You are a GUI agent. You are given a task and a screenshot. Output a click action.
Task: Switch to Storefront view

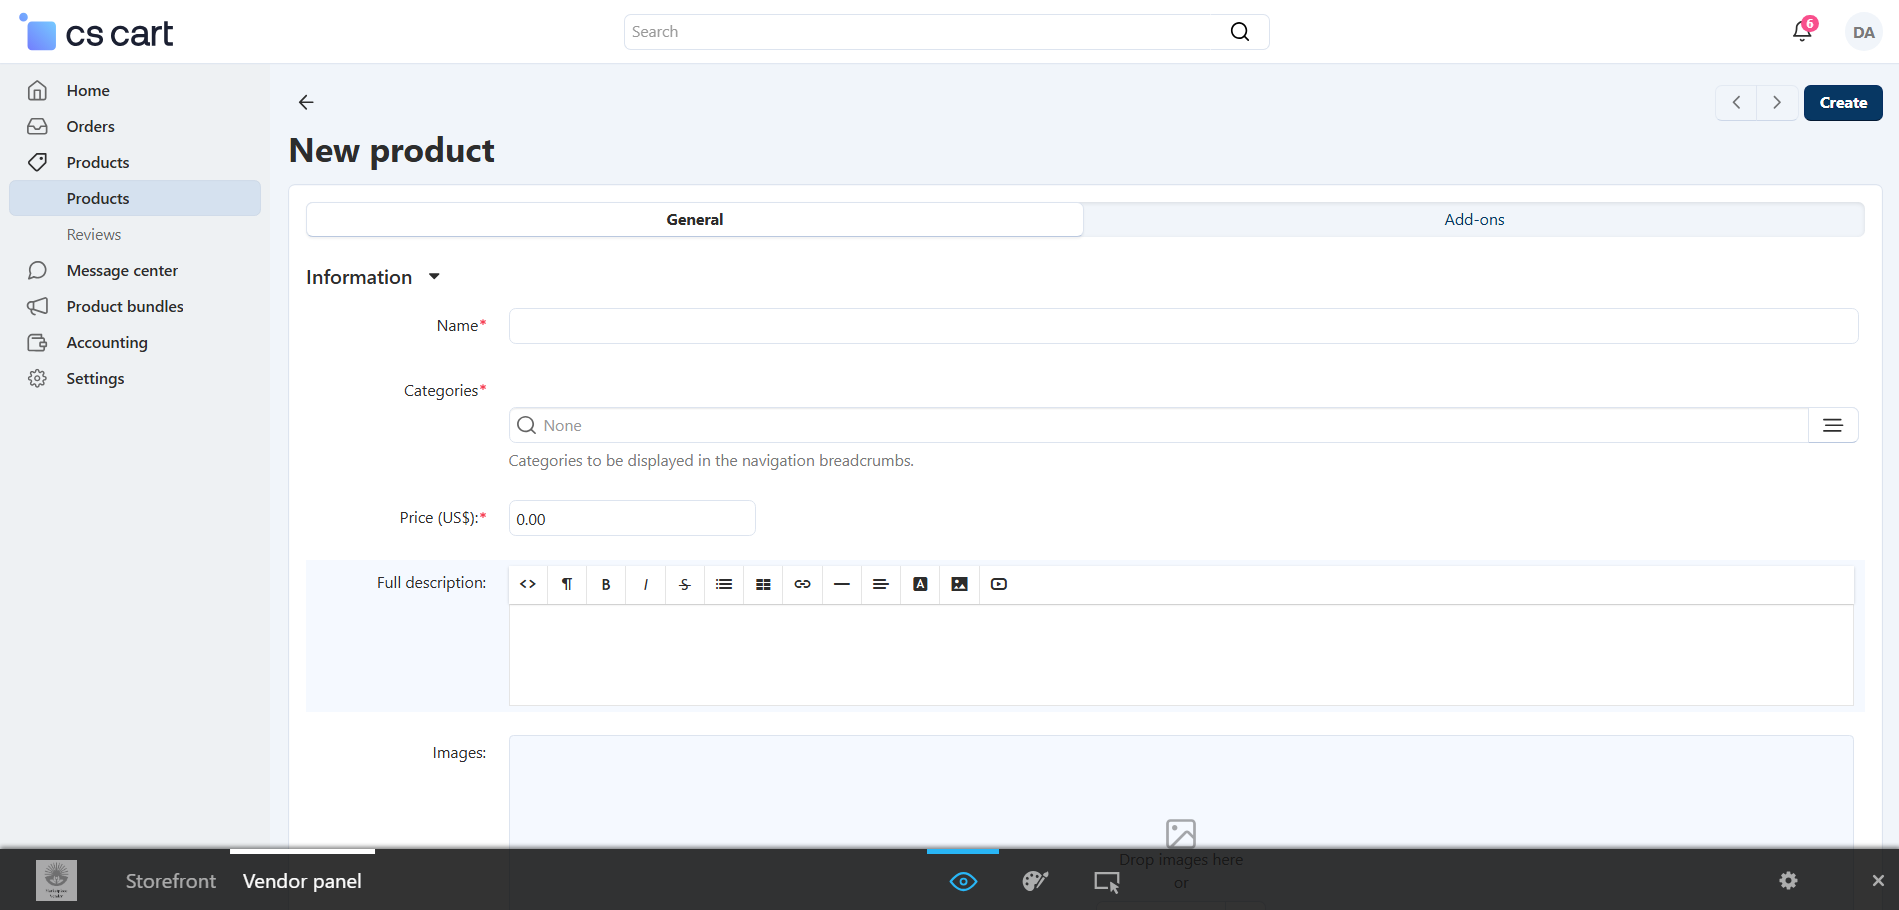(170, 881)
